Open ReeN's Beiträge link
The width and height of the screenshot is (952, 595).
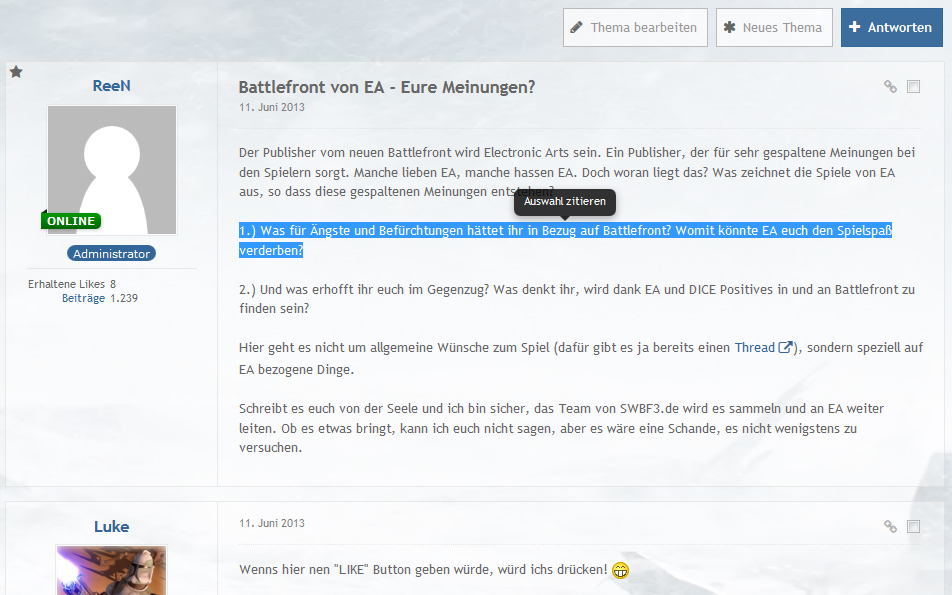(x=83, y=298)
